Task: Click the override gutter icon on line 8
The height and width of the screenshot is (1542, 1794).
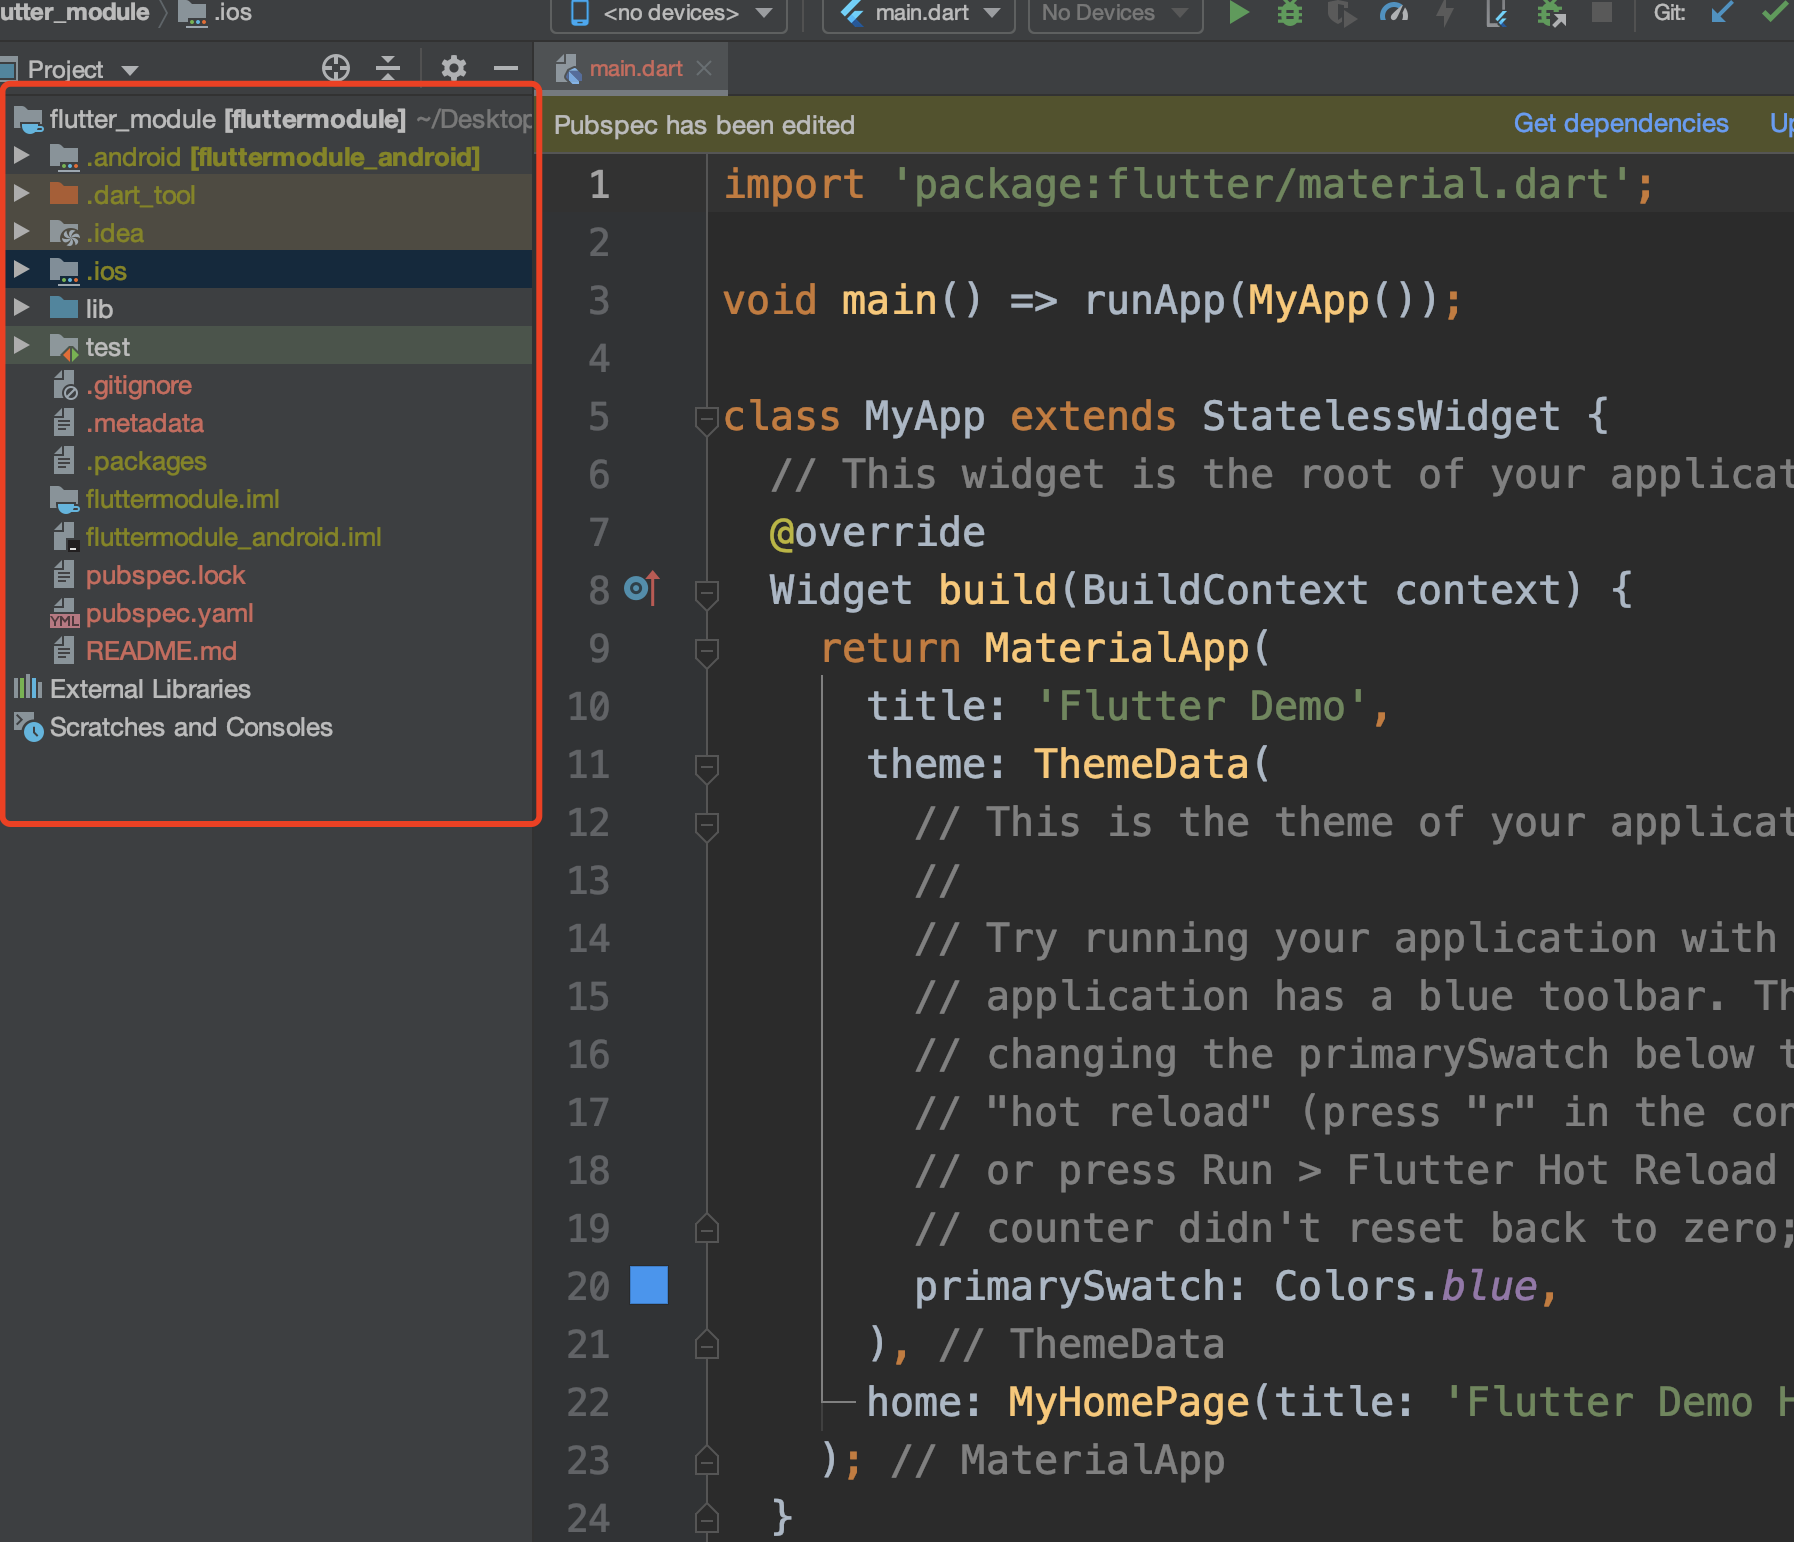Action: pyautogui.click(x=642, y=589)
